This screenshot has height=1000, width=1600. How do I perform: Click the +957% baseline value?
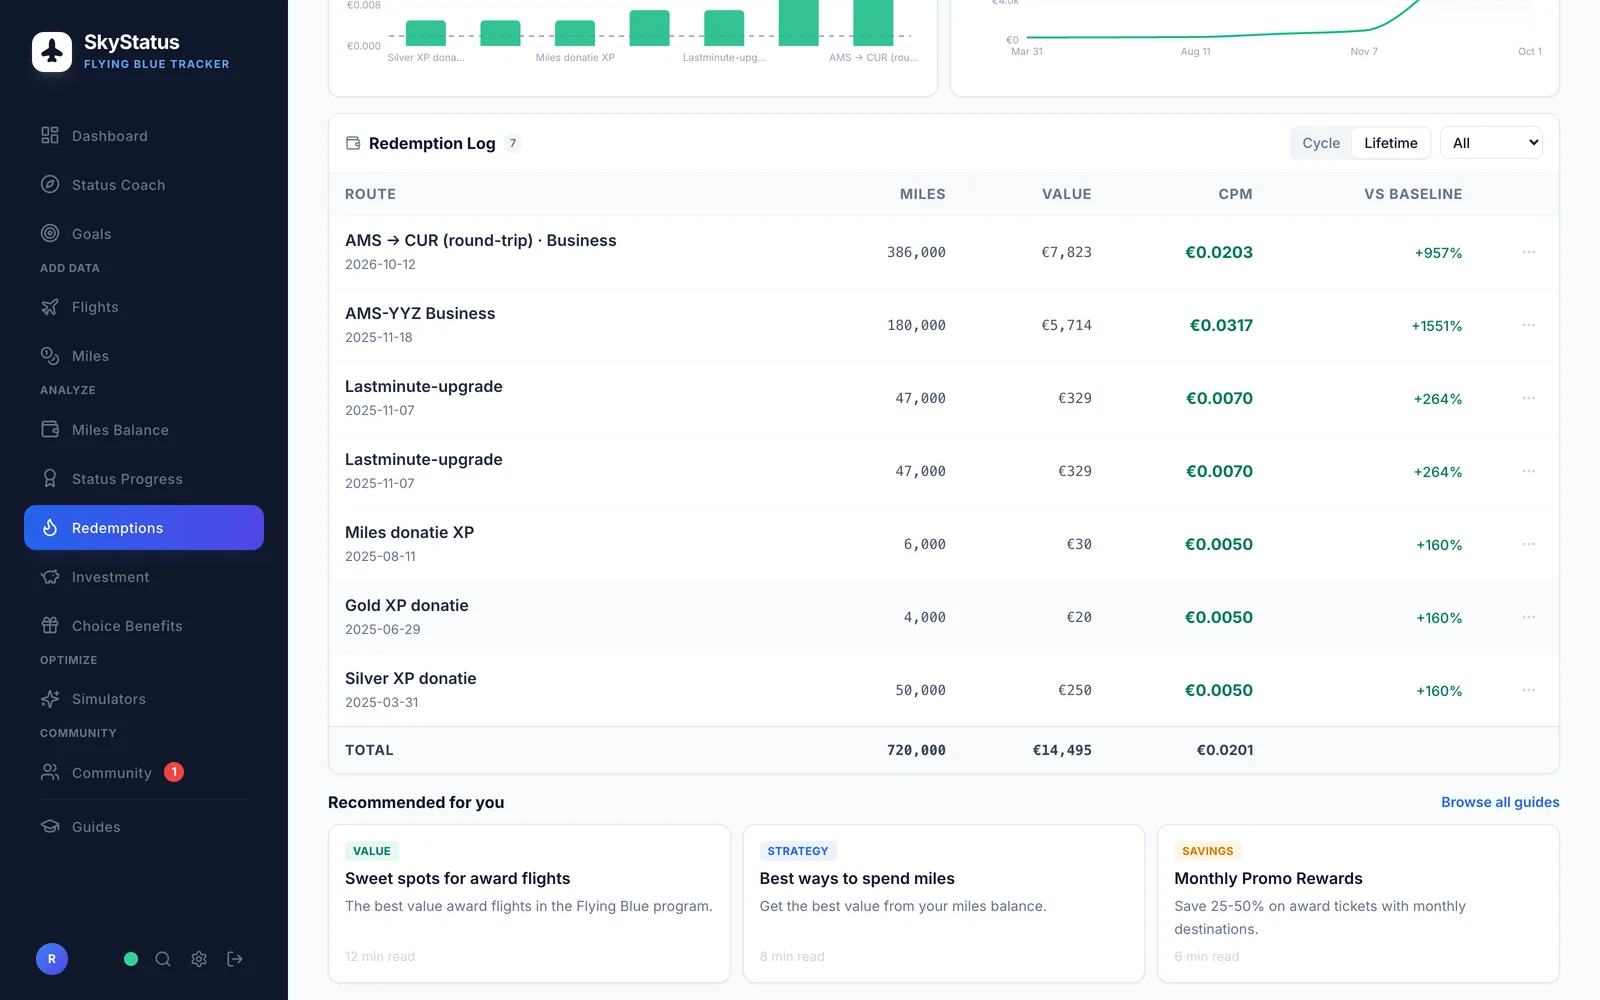(x=1438, y=253)
